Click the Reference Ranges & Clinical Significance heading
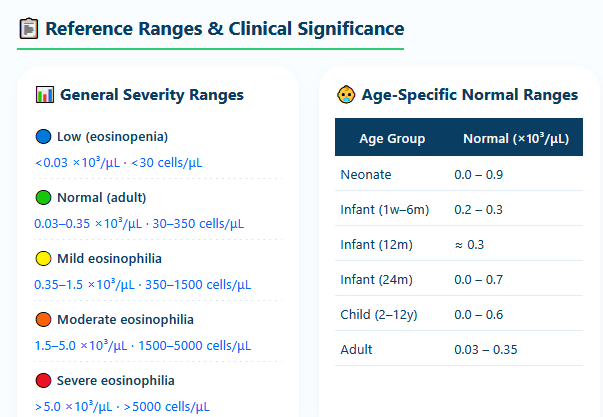This screenshot has width=603, height=417. [x=225, y=29]
